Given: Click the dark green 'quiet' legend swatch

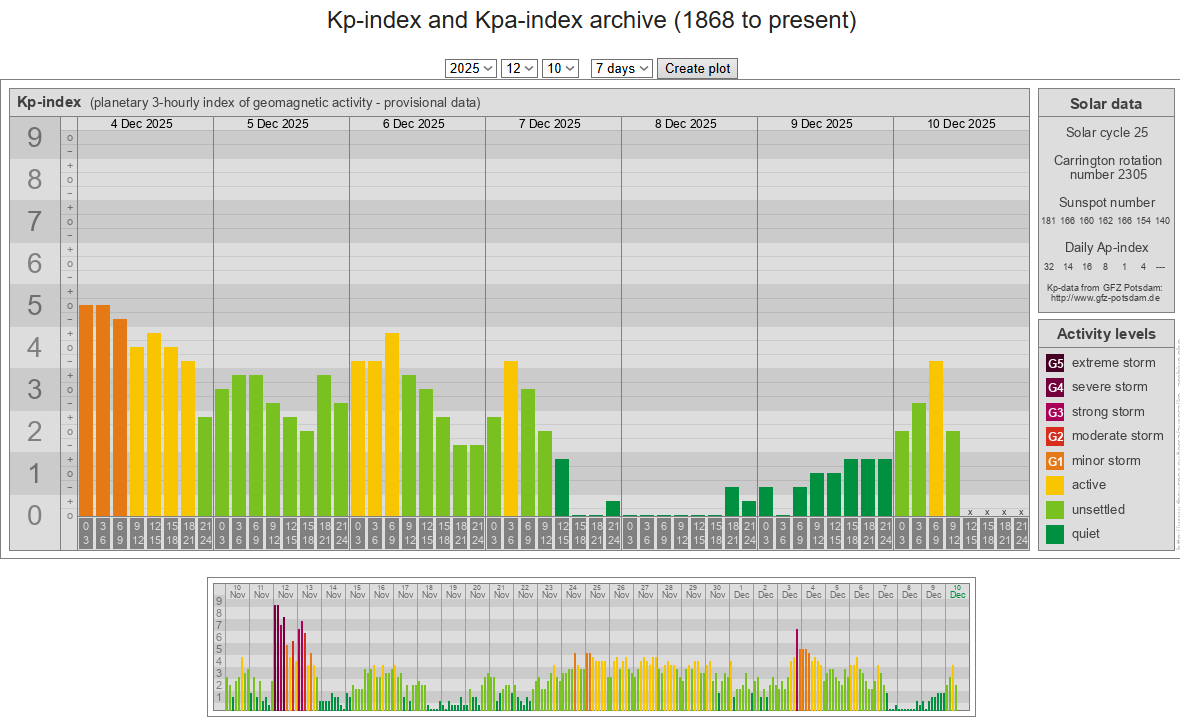Looking at the screenshot, I should 1055,534.
